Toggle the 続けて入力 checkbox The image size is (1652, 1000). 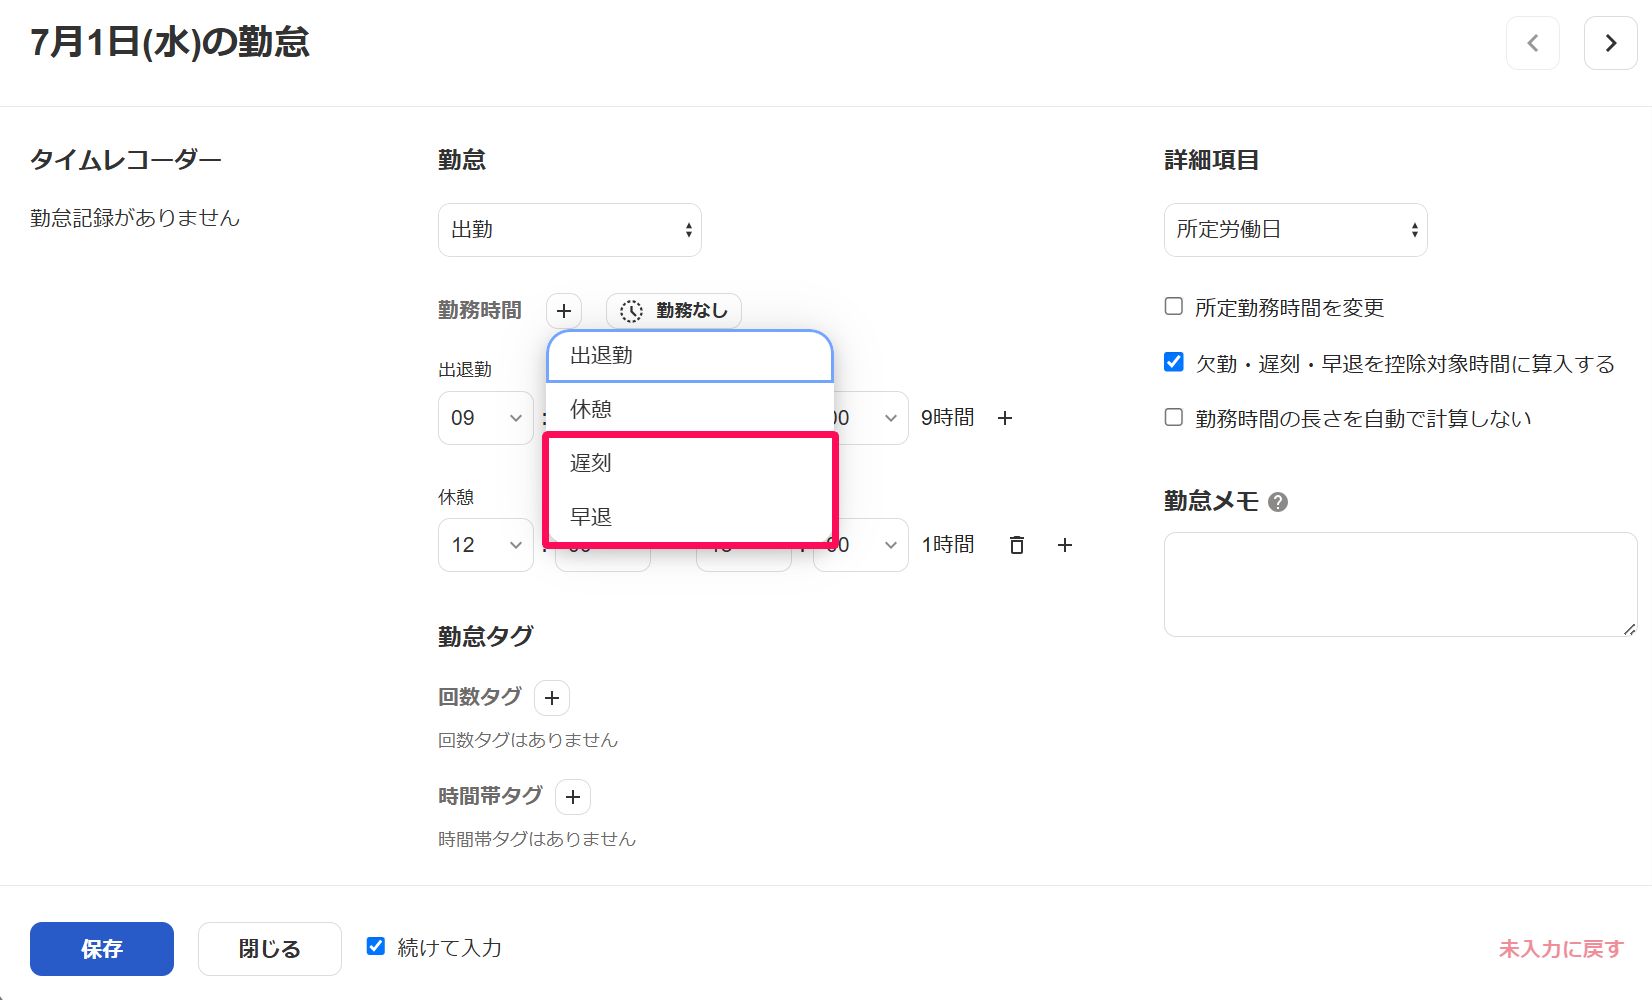(x=376, y=946)
